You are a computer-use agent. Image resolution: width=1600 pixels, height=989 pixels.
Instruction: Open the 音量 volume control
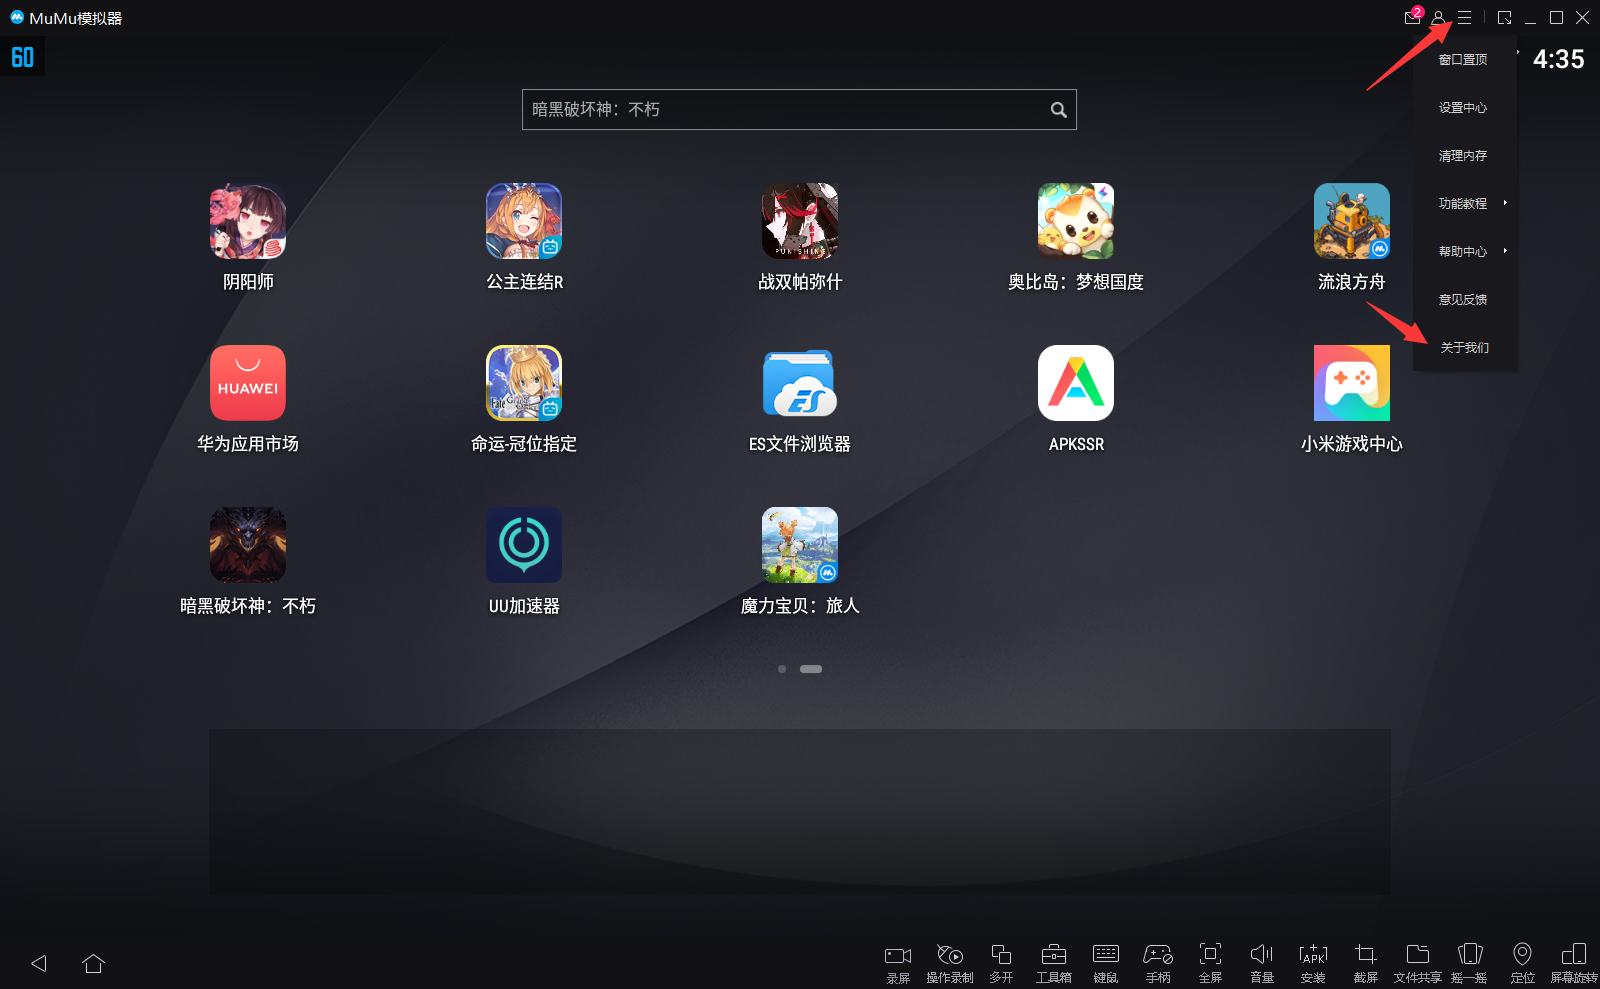1262,963
